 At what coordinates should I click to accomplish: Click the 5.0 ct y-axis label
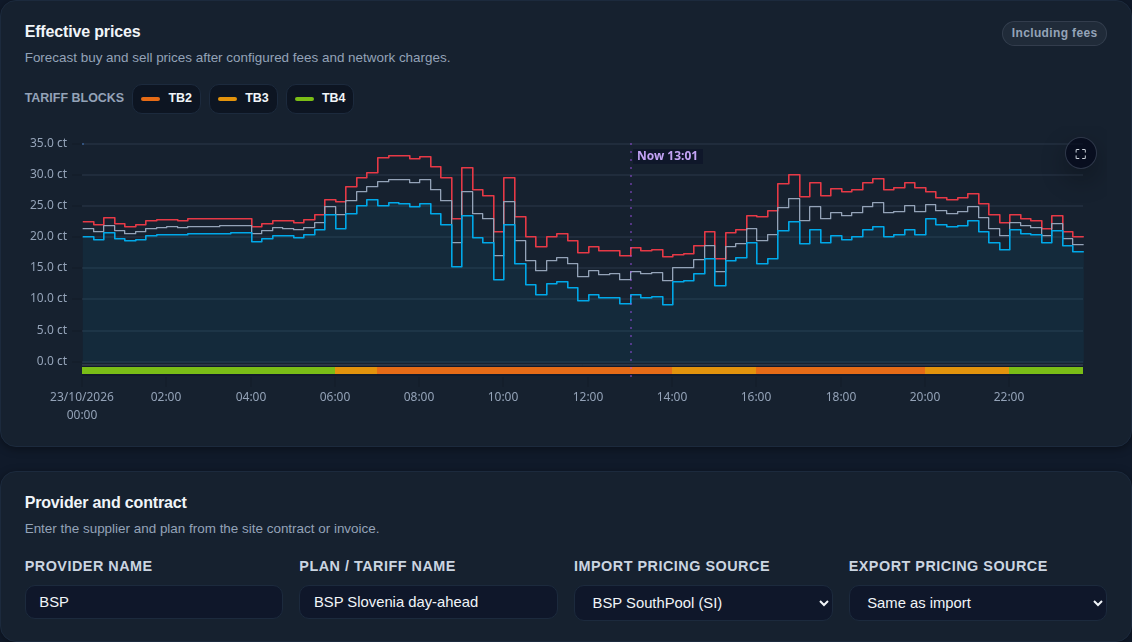52,330
